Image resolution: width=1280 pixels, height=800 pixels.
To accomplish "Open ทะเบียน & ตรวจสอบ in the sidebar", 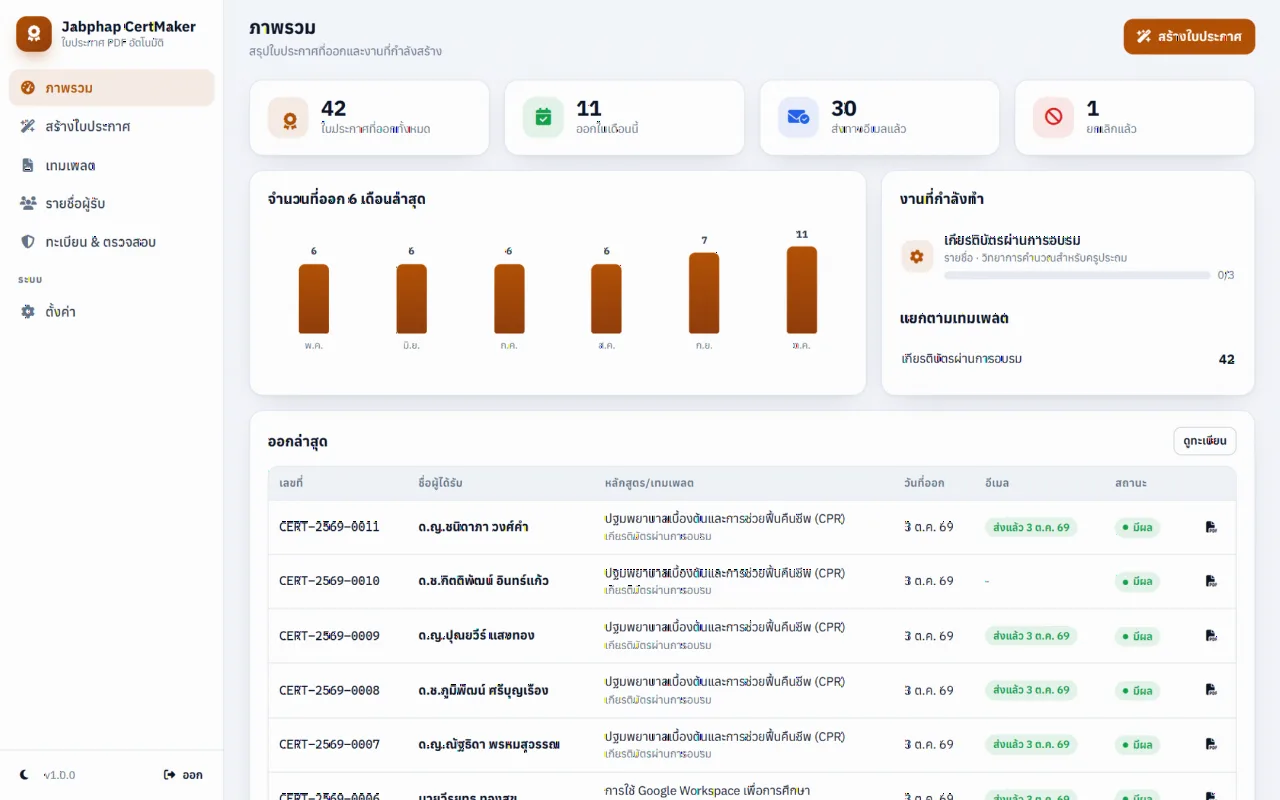I will (112, 242).
